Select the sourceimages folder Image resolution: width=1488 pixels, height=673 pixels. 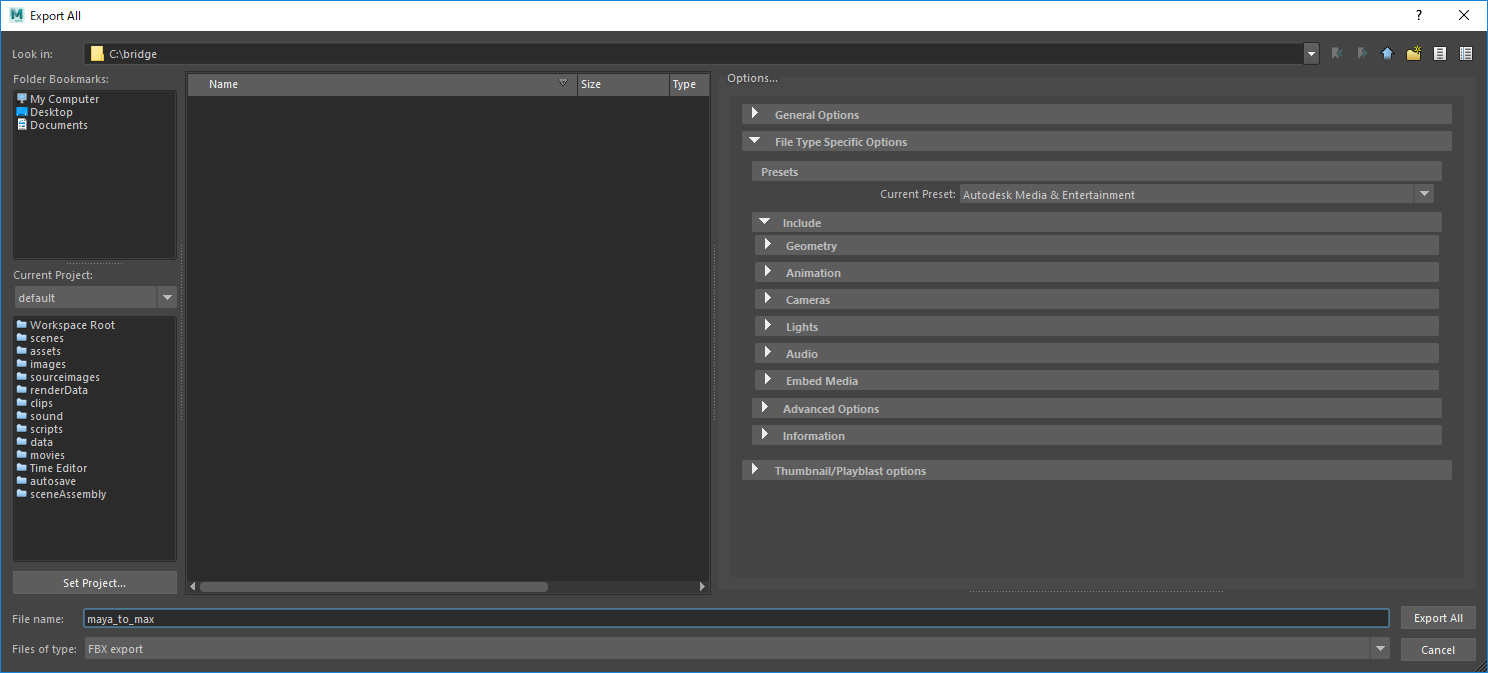pos(64,377)
